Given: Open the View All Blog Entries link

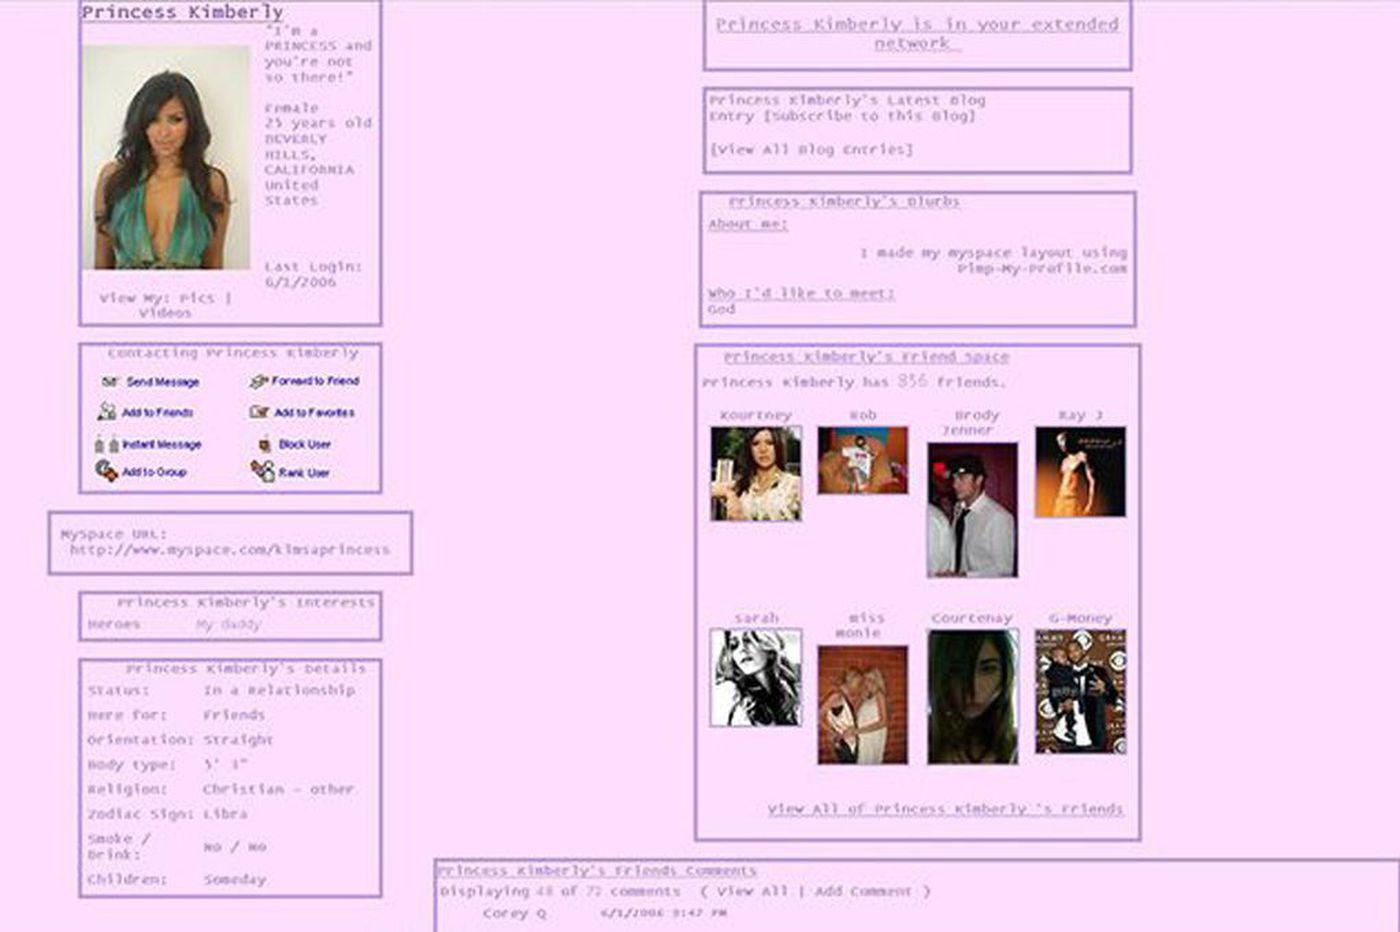Looking at the screenshot, I should [811, 149].
